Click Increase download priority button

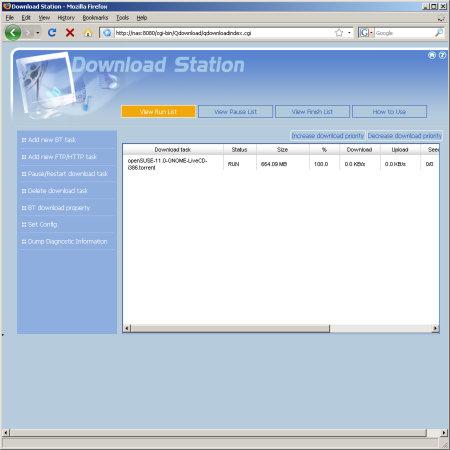click(328, 136)
